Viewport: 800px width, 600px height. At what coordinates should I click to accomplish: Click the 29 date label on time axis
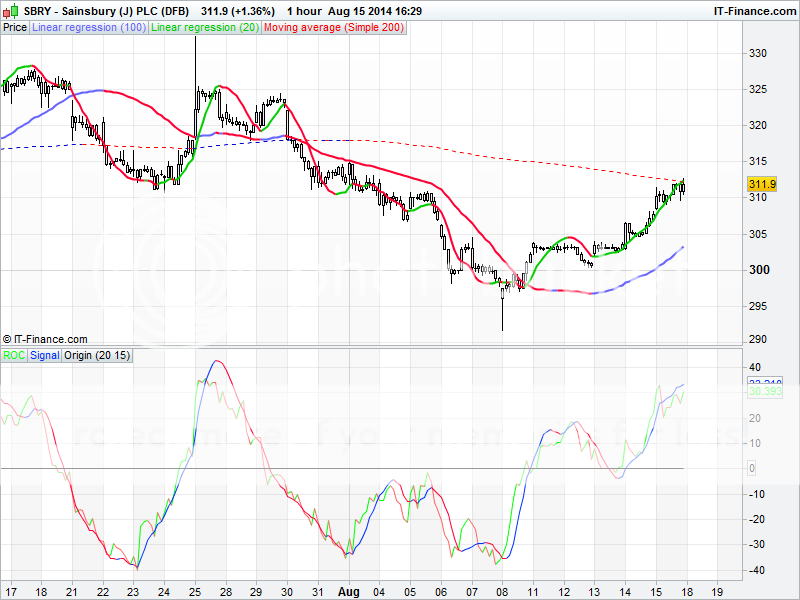point(256,592)
